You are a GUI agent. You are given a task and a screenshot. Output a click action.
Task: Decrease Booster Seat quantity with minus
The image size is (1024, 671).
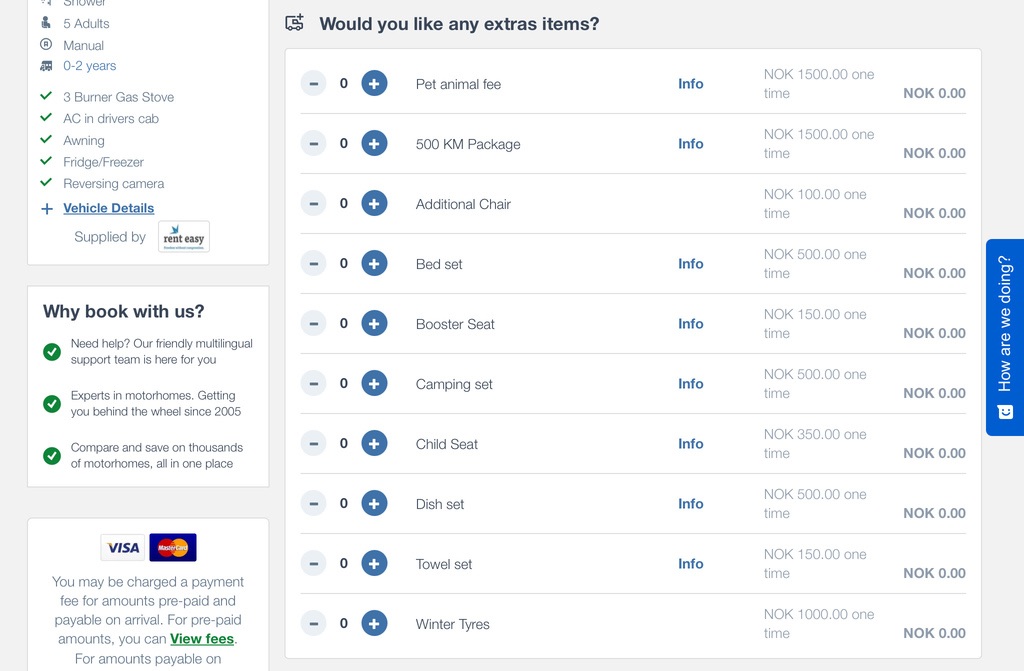314,324
